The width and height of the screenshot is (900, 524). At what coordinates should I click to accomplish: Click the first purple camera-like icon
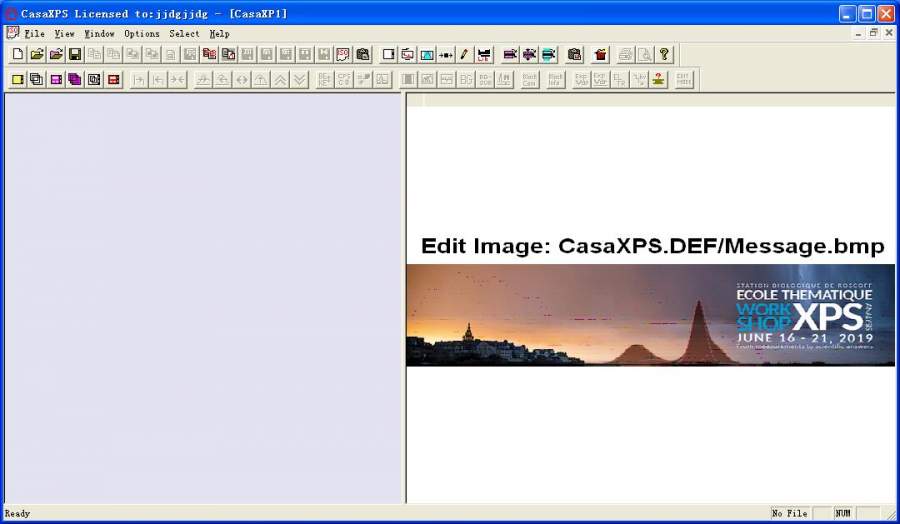[510, 55]
